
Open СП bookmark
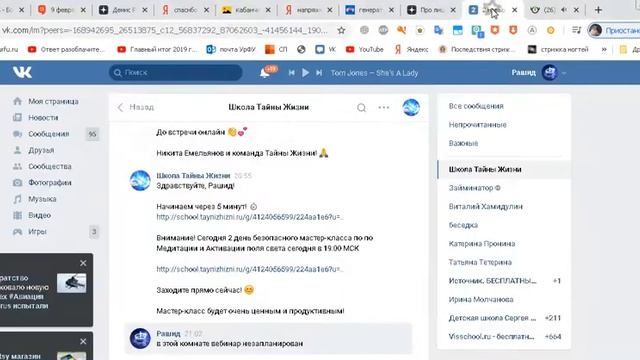pyautogui.click(x=276, y=49)
